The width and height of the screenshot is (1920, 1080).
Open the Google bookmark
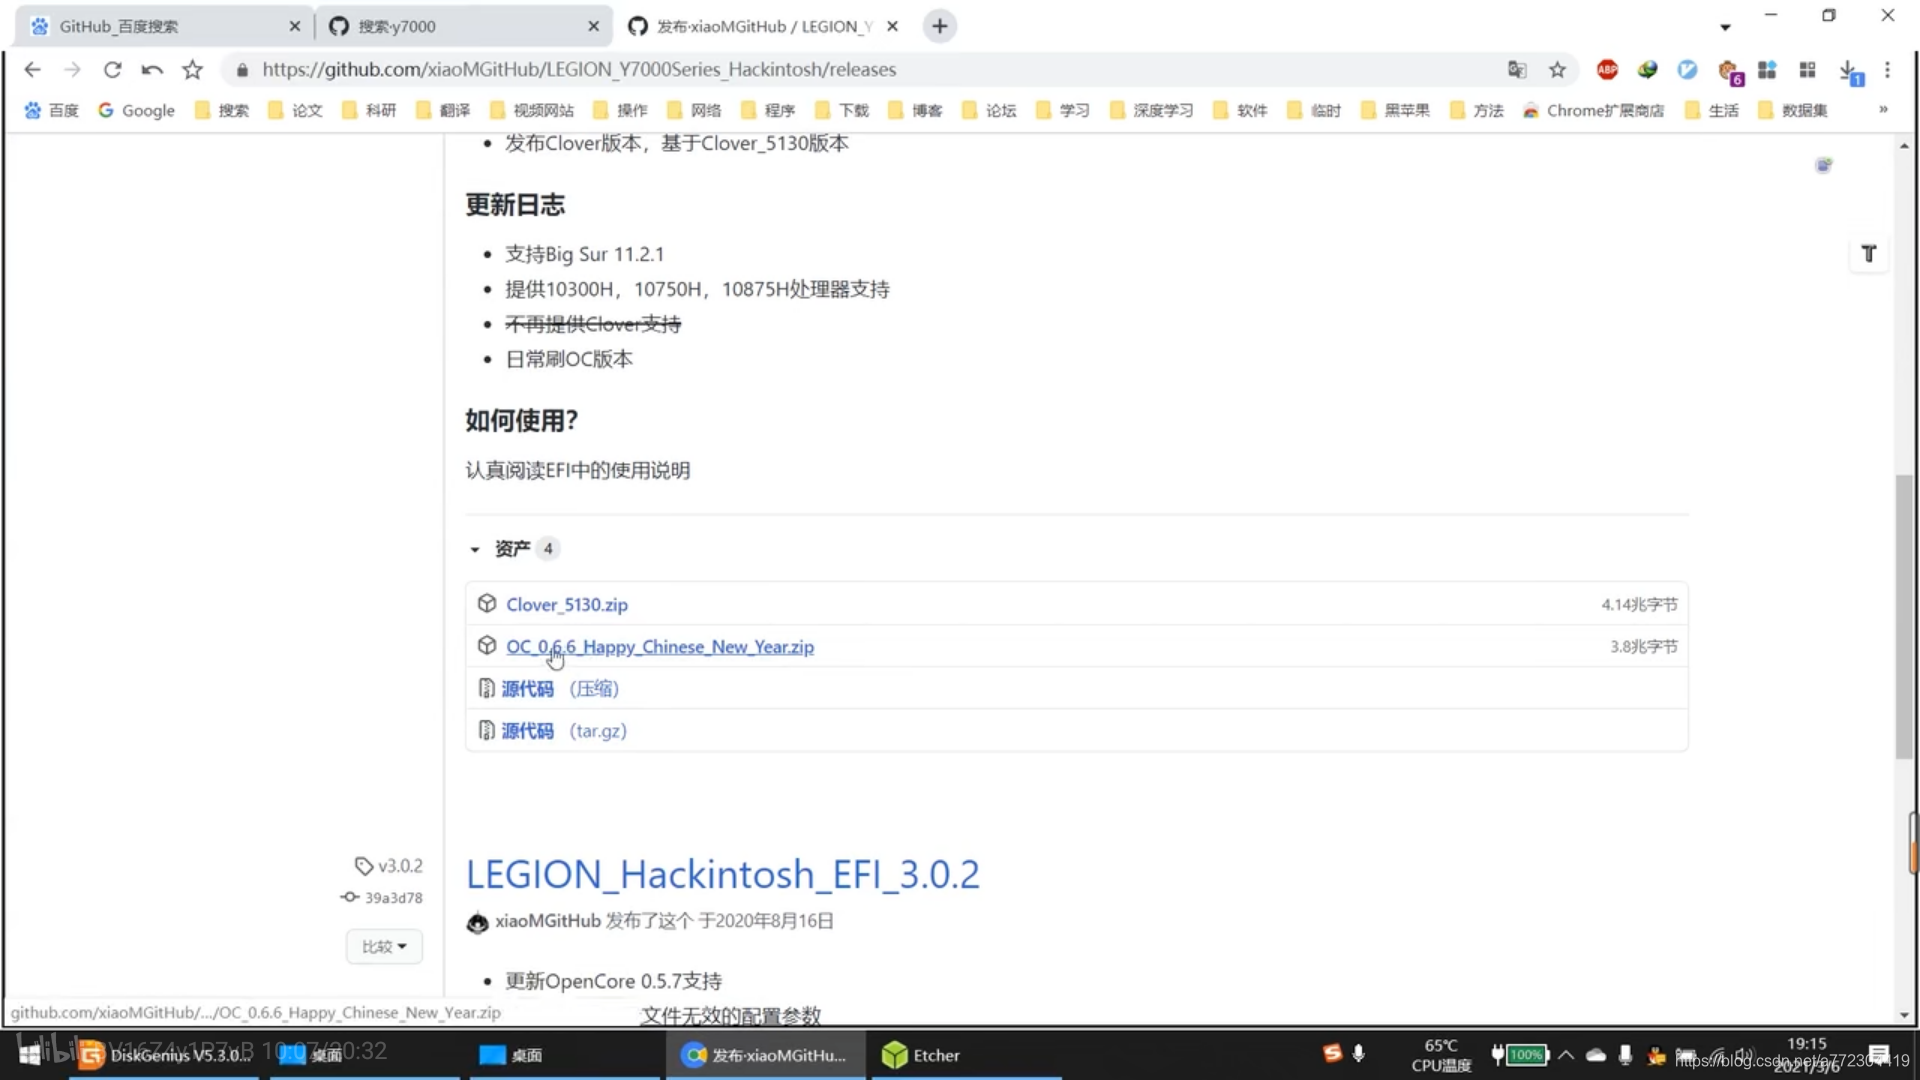coord(136,110)
